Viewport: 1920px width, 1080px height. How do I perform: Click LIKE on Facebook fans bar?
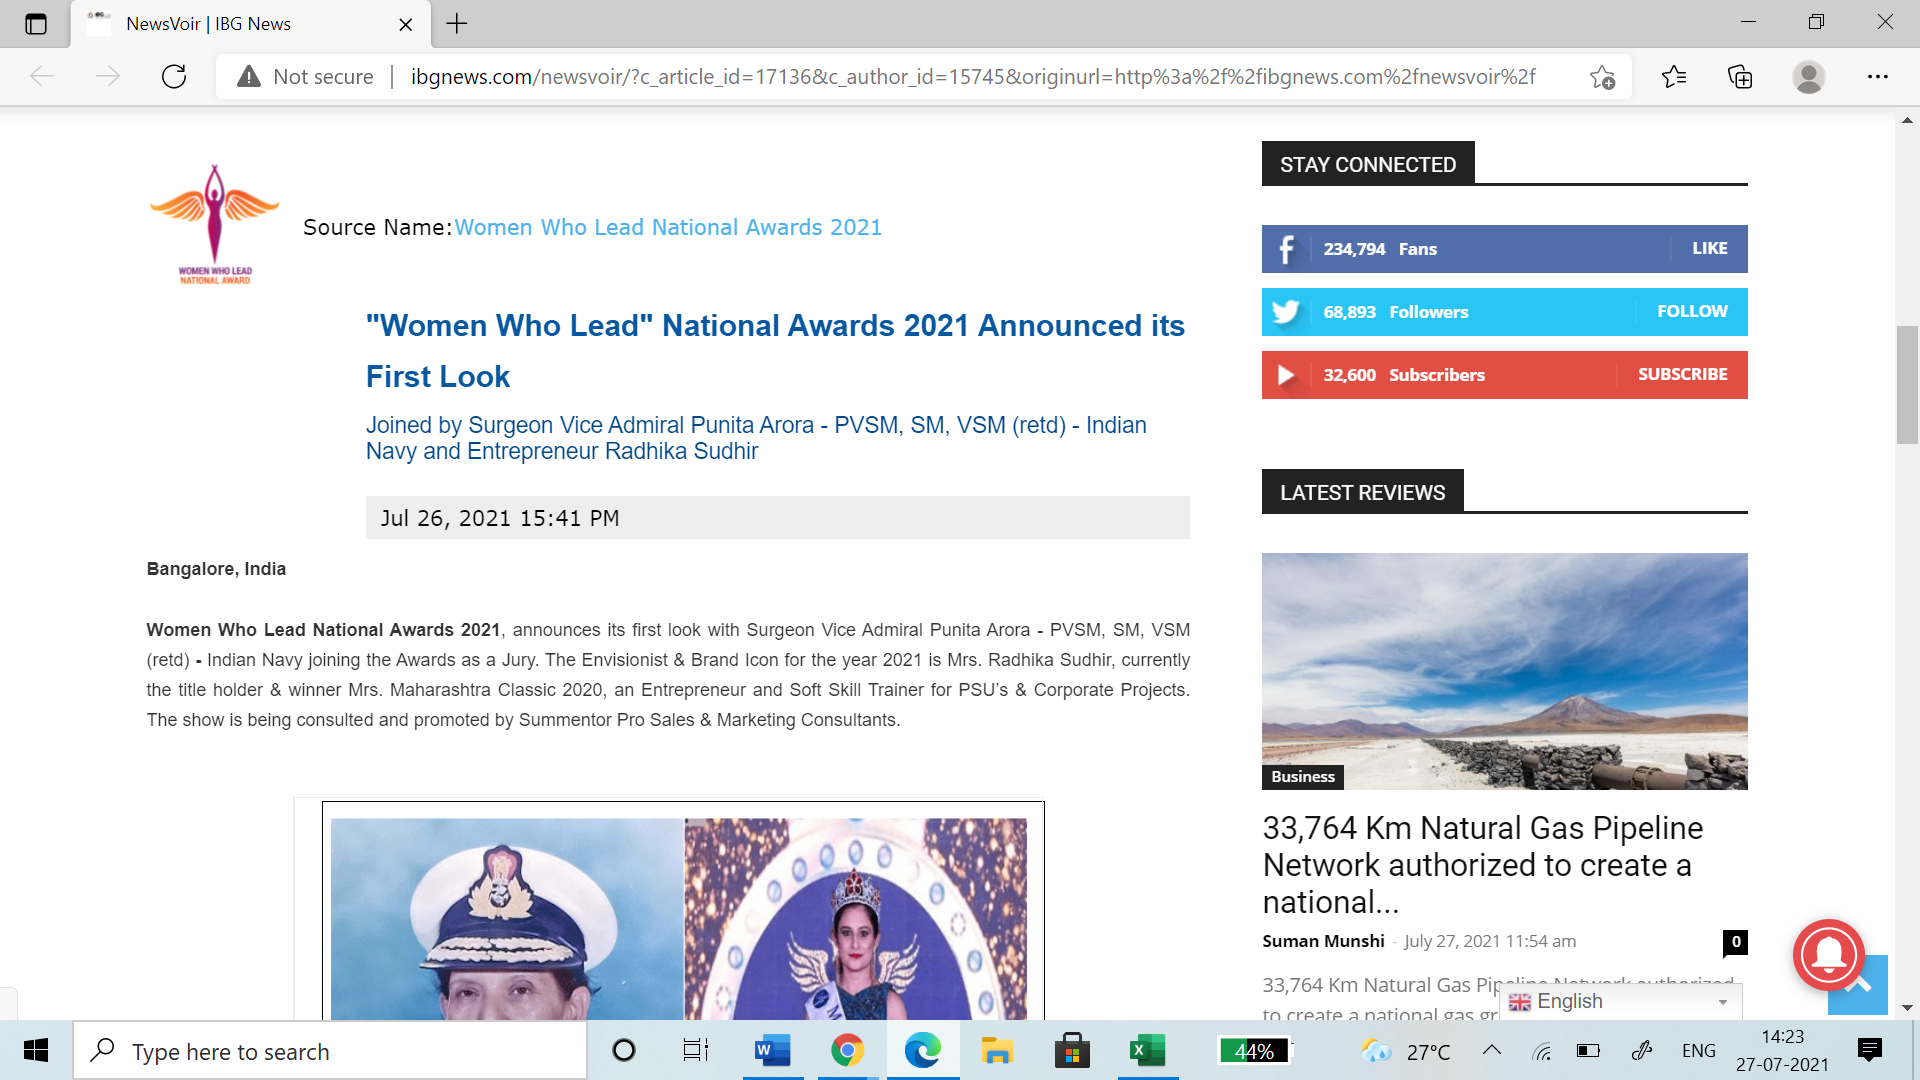[x=1709, y=249]
